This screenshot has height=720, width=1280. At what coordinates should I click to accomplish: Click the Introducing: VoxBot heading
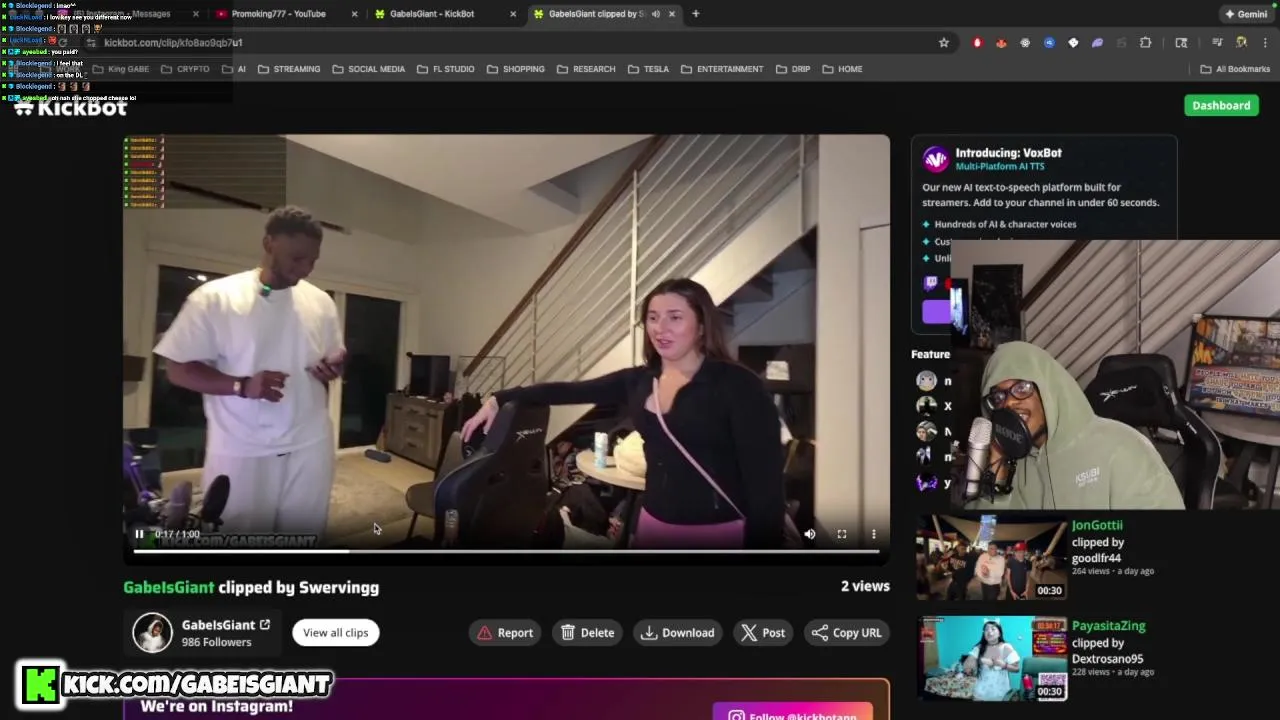pos(1008,153)
